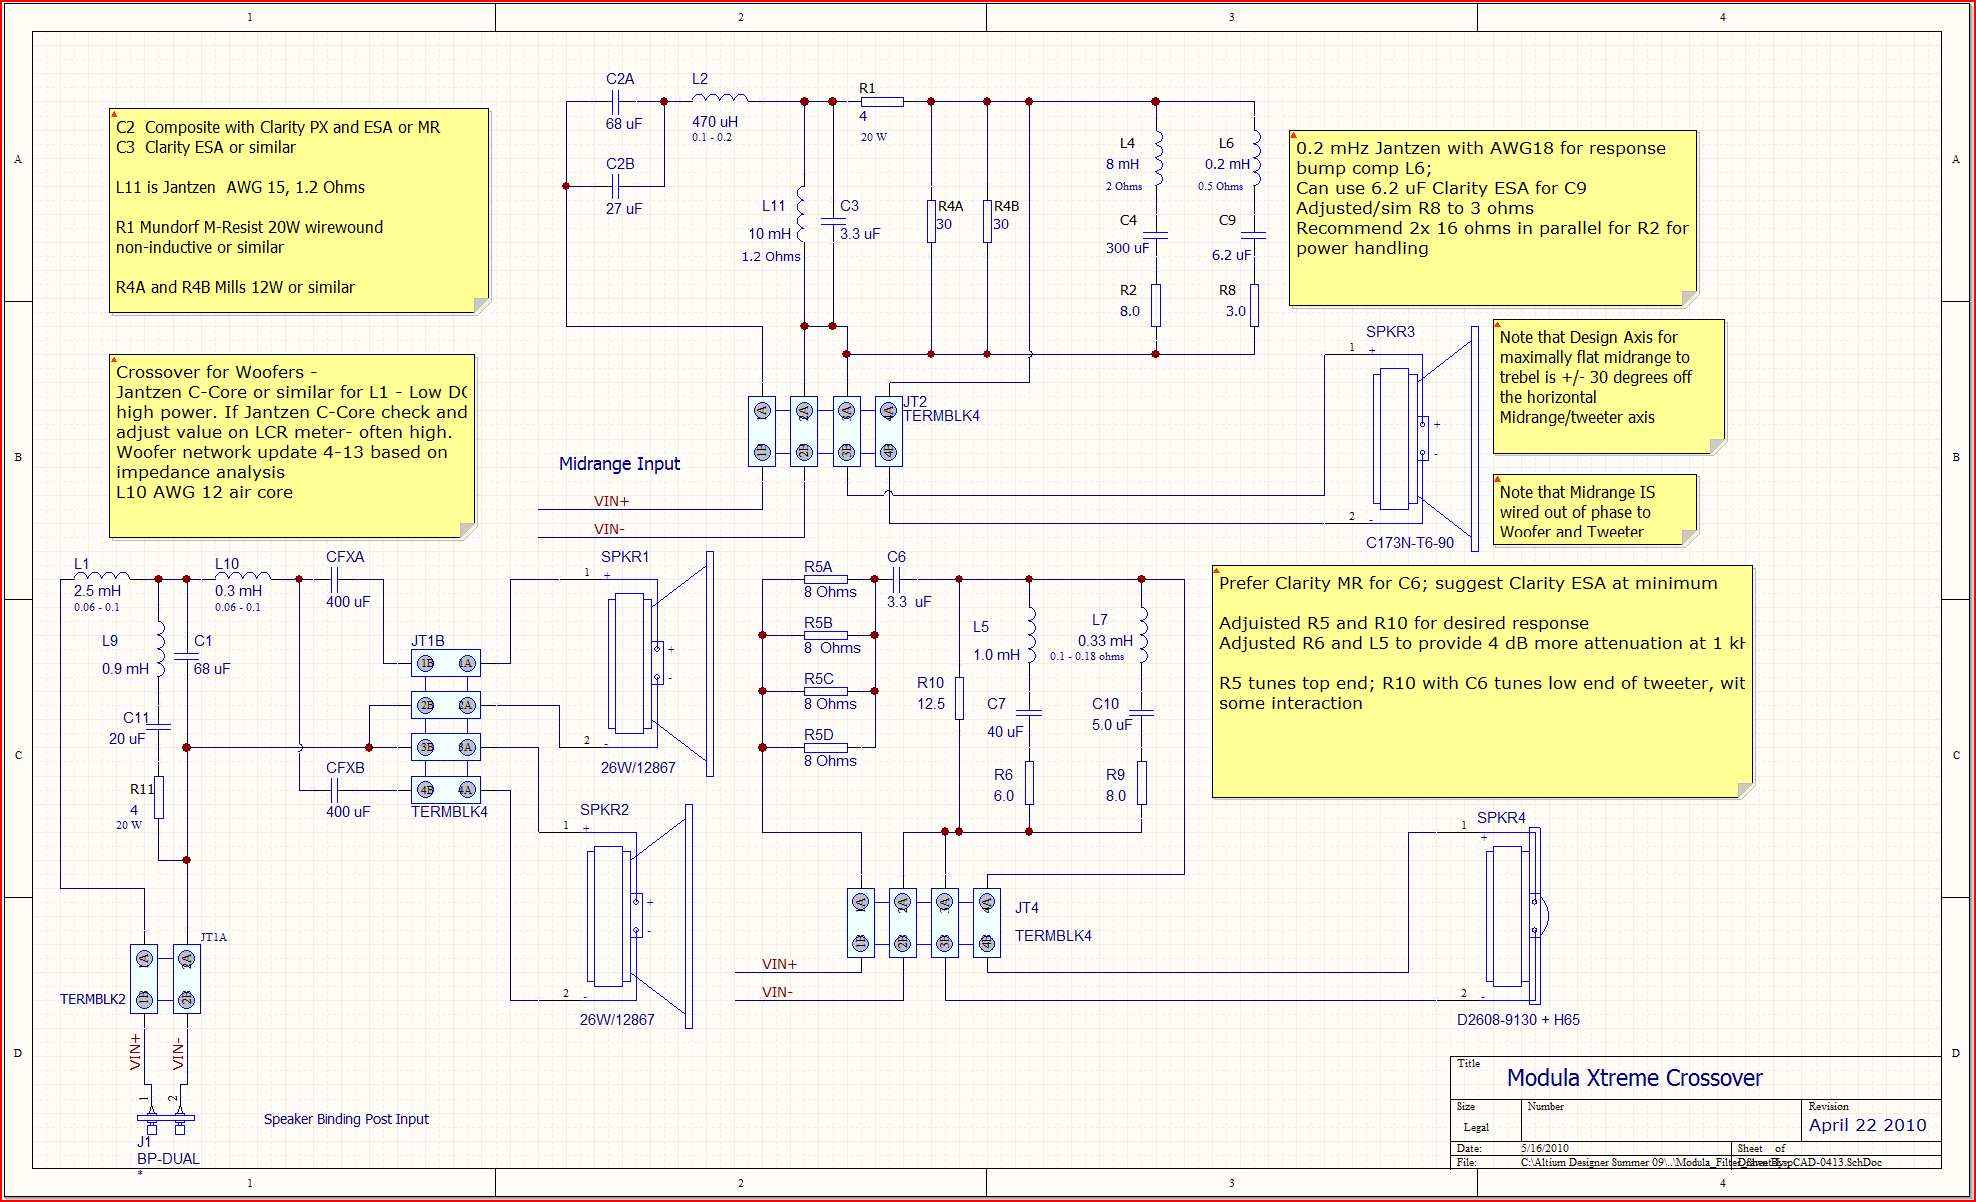This screenshot has width=1976, height=1202.
Task: Select resistor R5D 8 Ohms symbol
Action: click(x=826, y=747)
